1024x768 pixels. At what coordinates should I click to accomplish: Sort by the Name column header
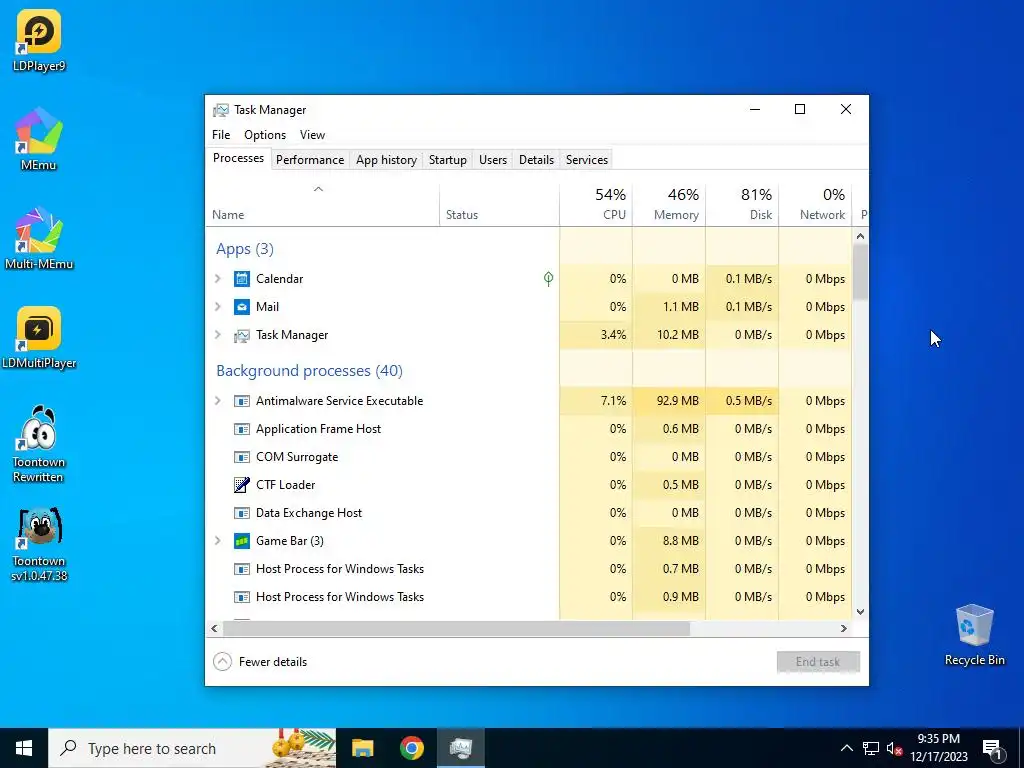pyautogui.click(x=323, y=204)
